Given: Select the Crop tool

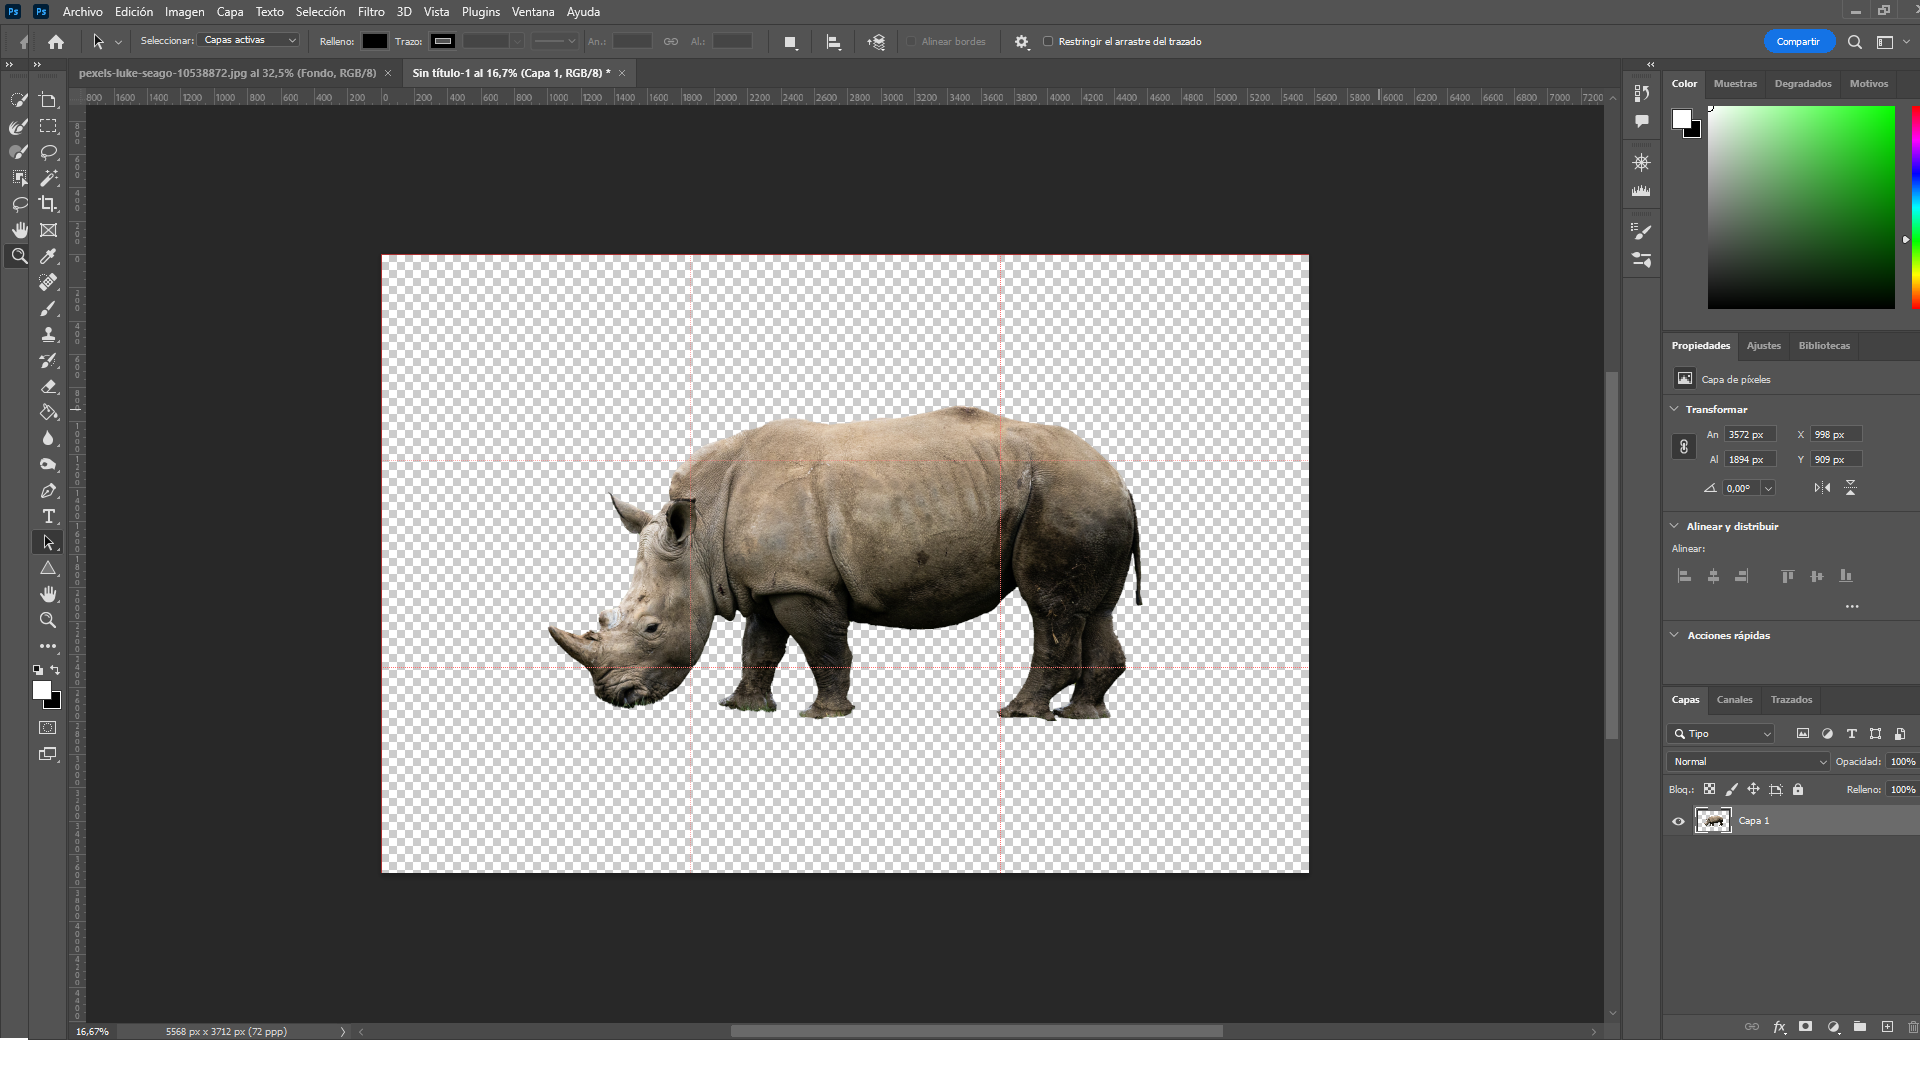Looking at the screenshot, I should [x=48, y=204].
